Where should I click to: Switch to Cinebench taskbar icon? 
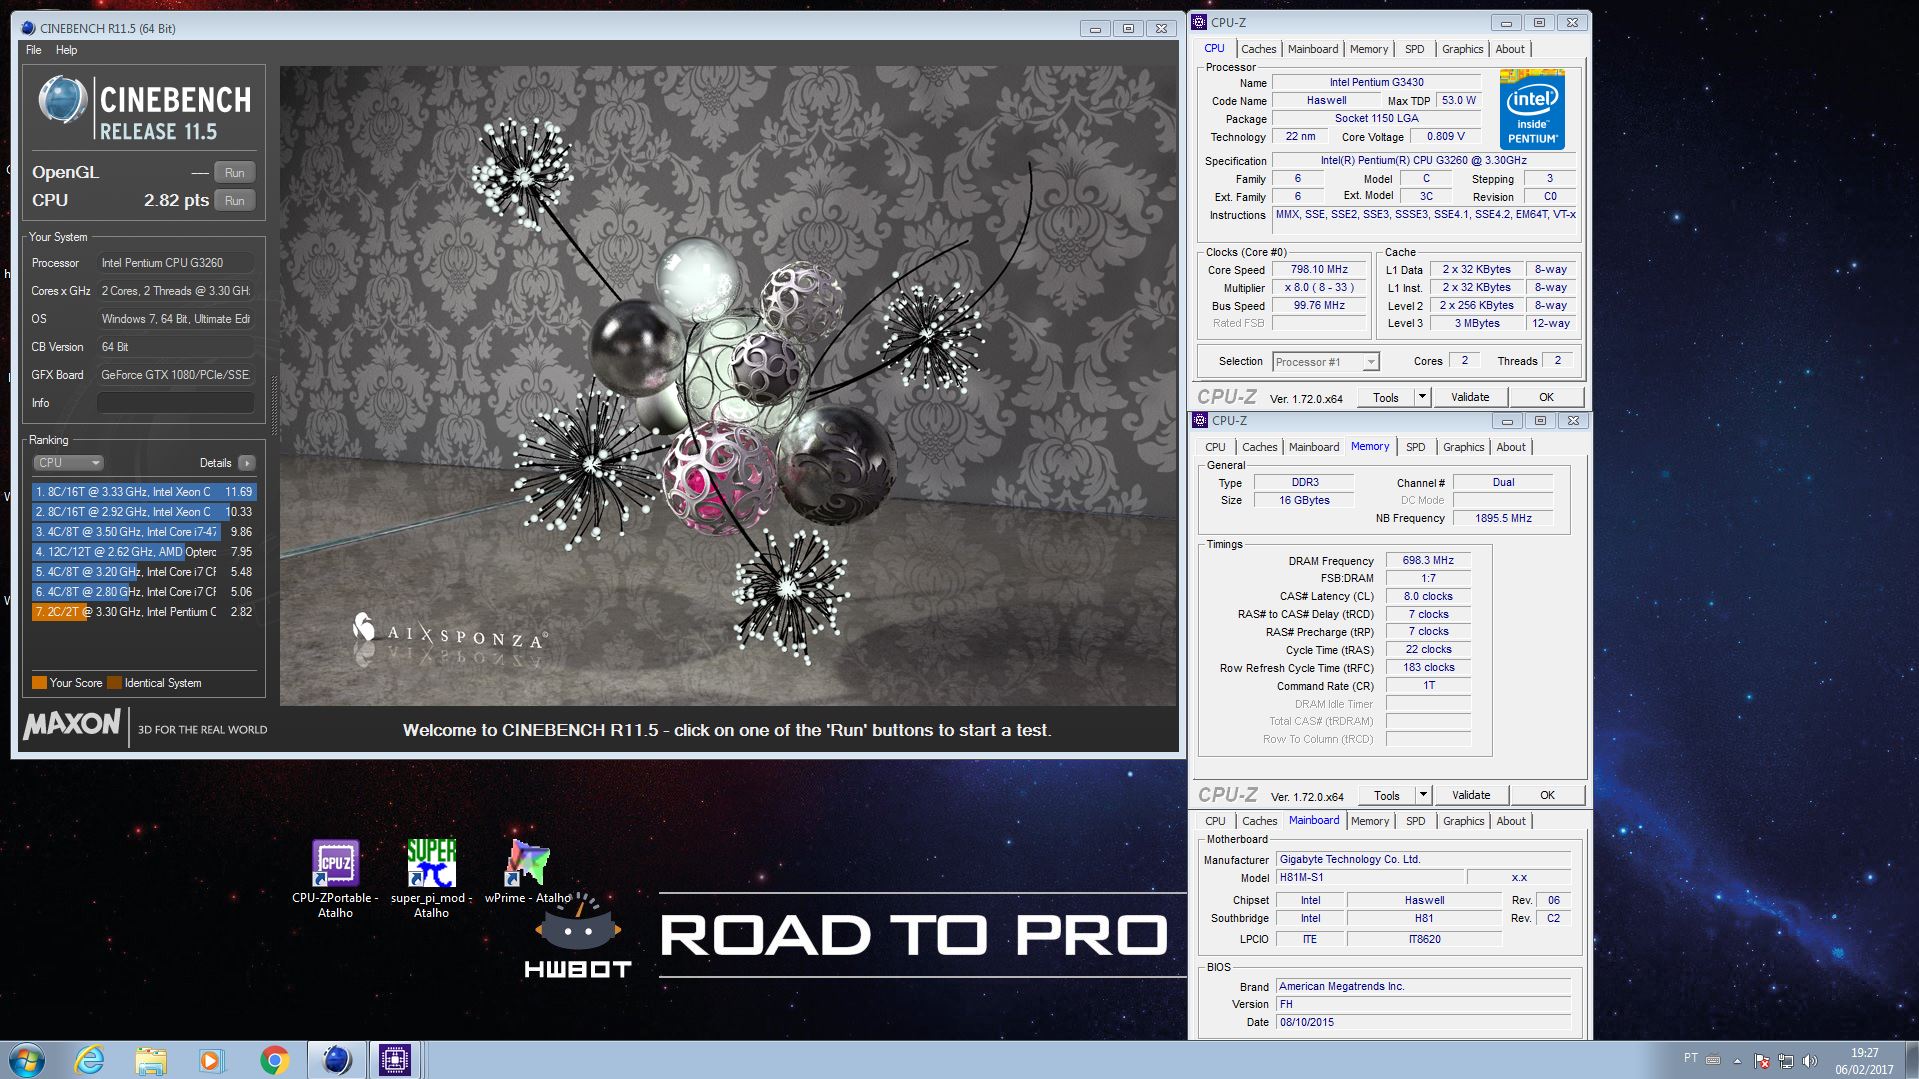click(x=336, y=1060)
